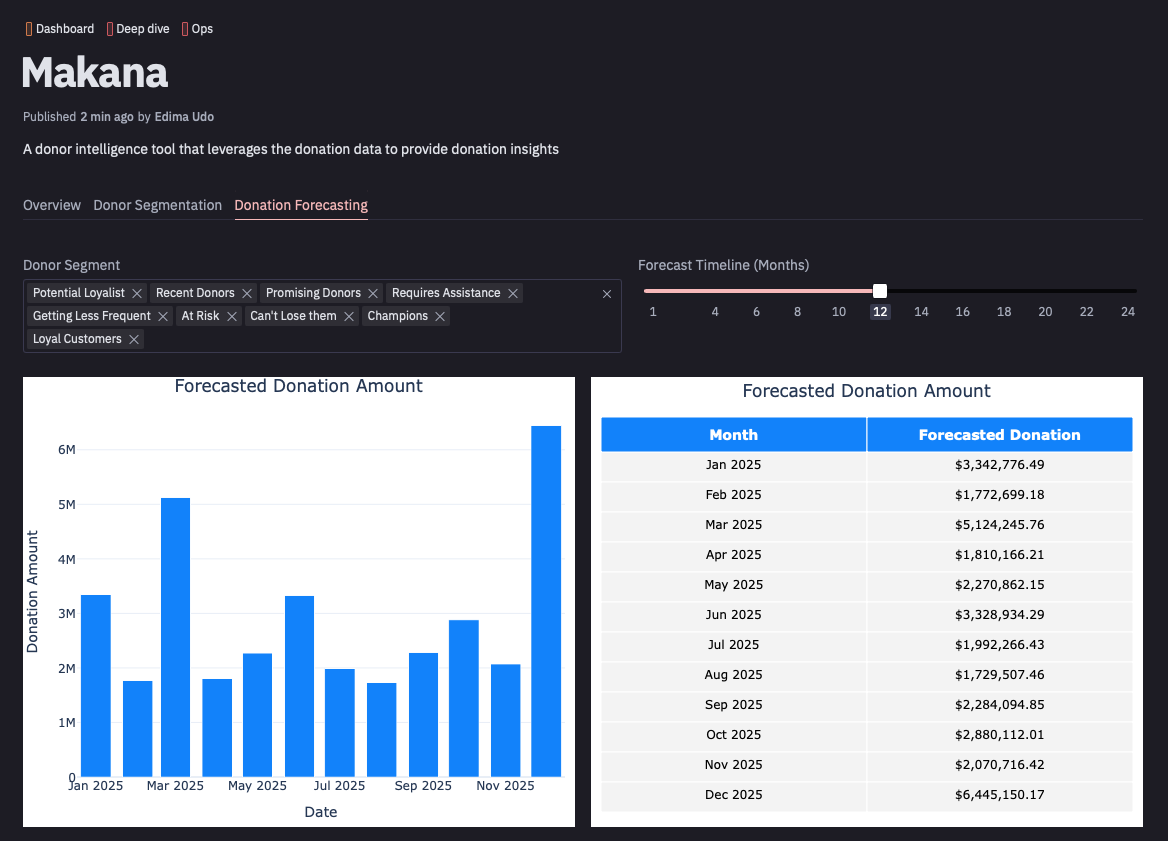Open the Ops link text

click(203, 29)
